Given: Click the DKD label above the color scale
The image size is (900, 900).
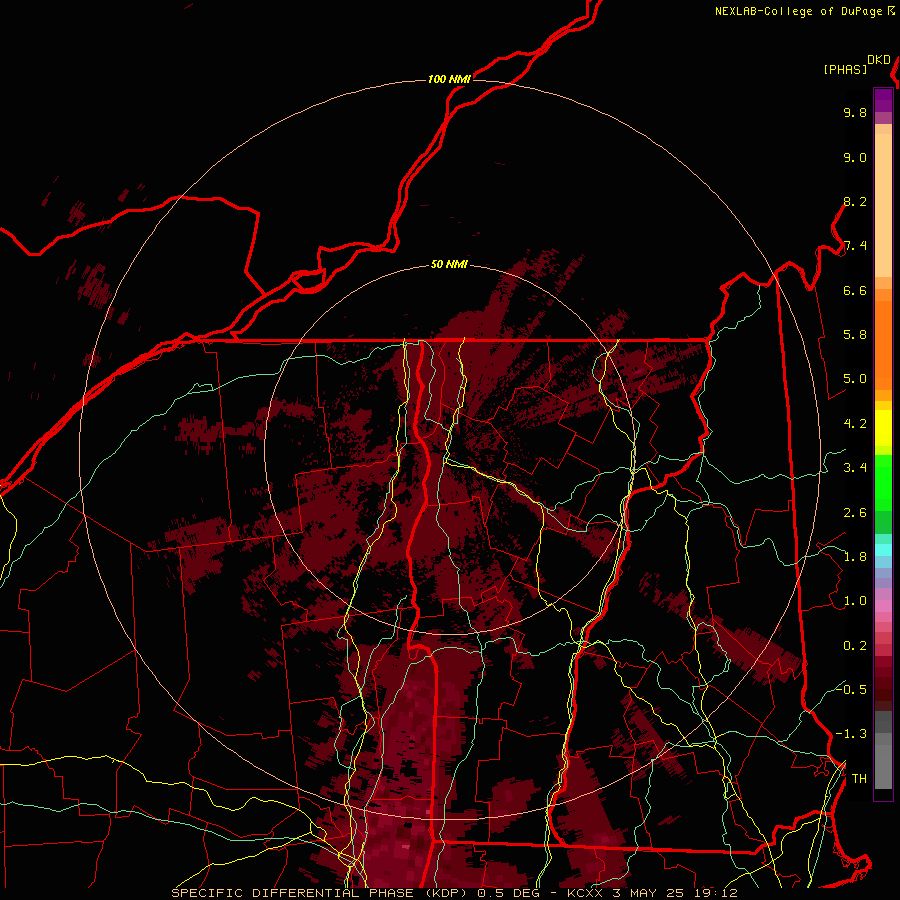Looking at the screenshot, I should [x=879, y=60].
